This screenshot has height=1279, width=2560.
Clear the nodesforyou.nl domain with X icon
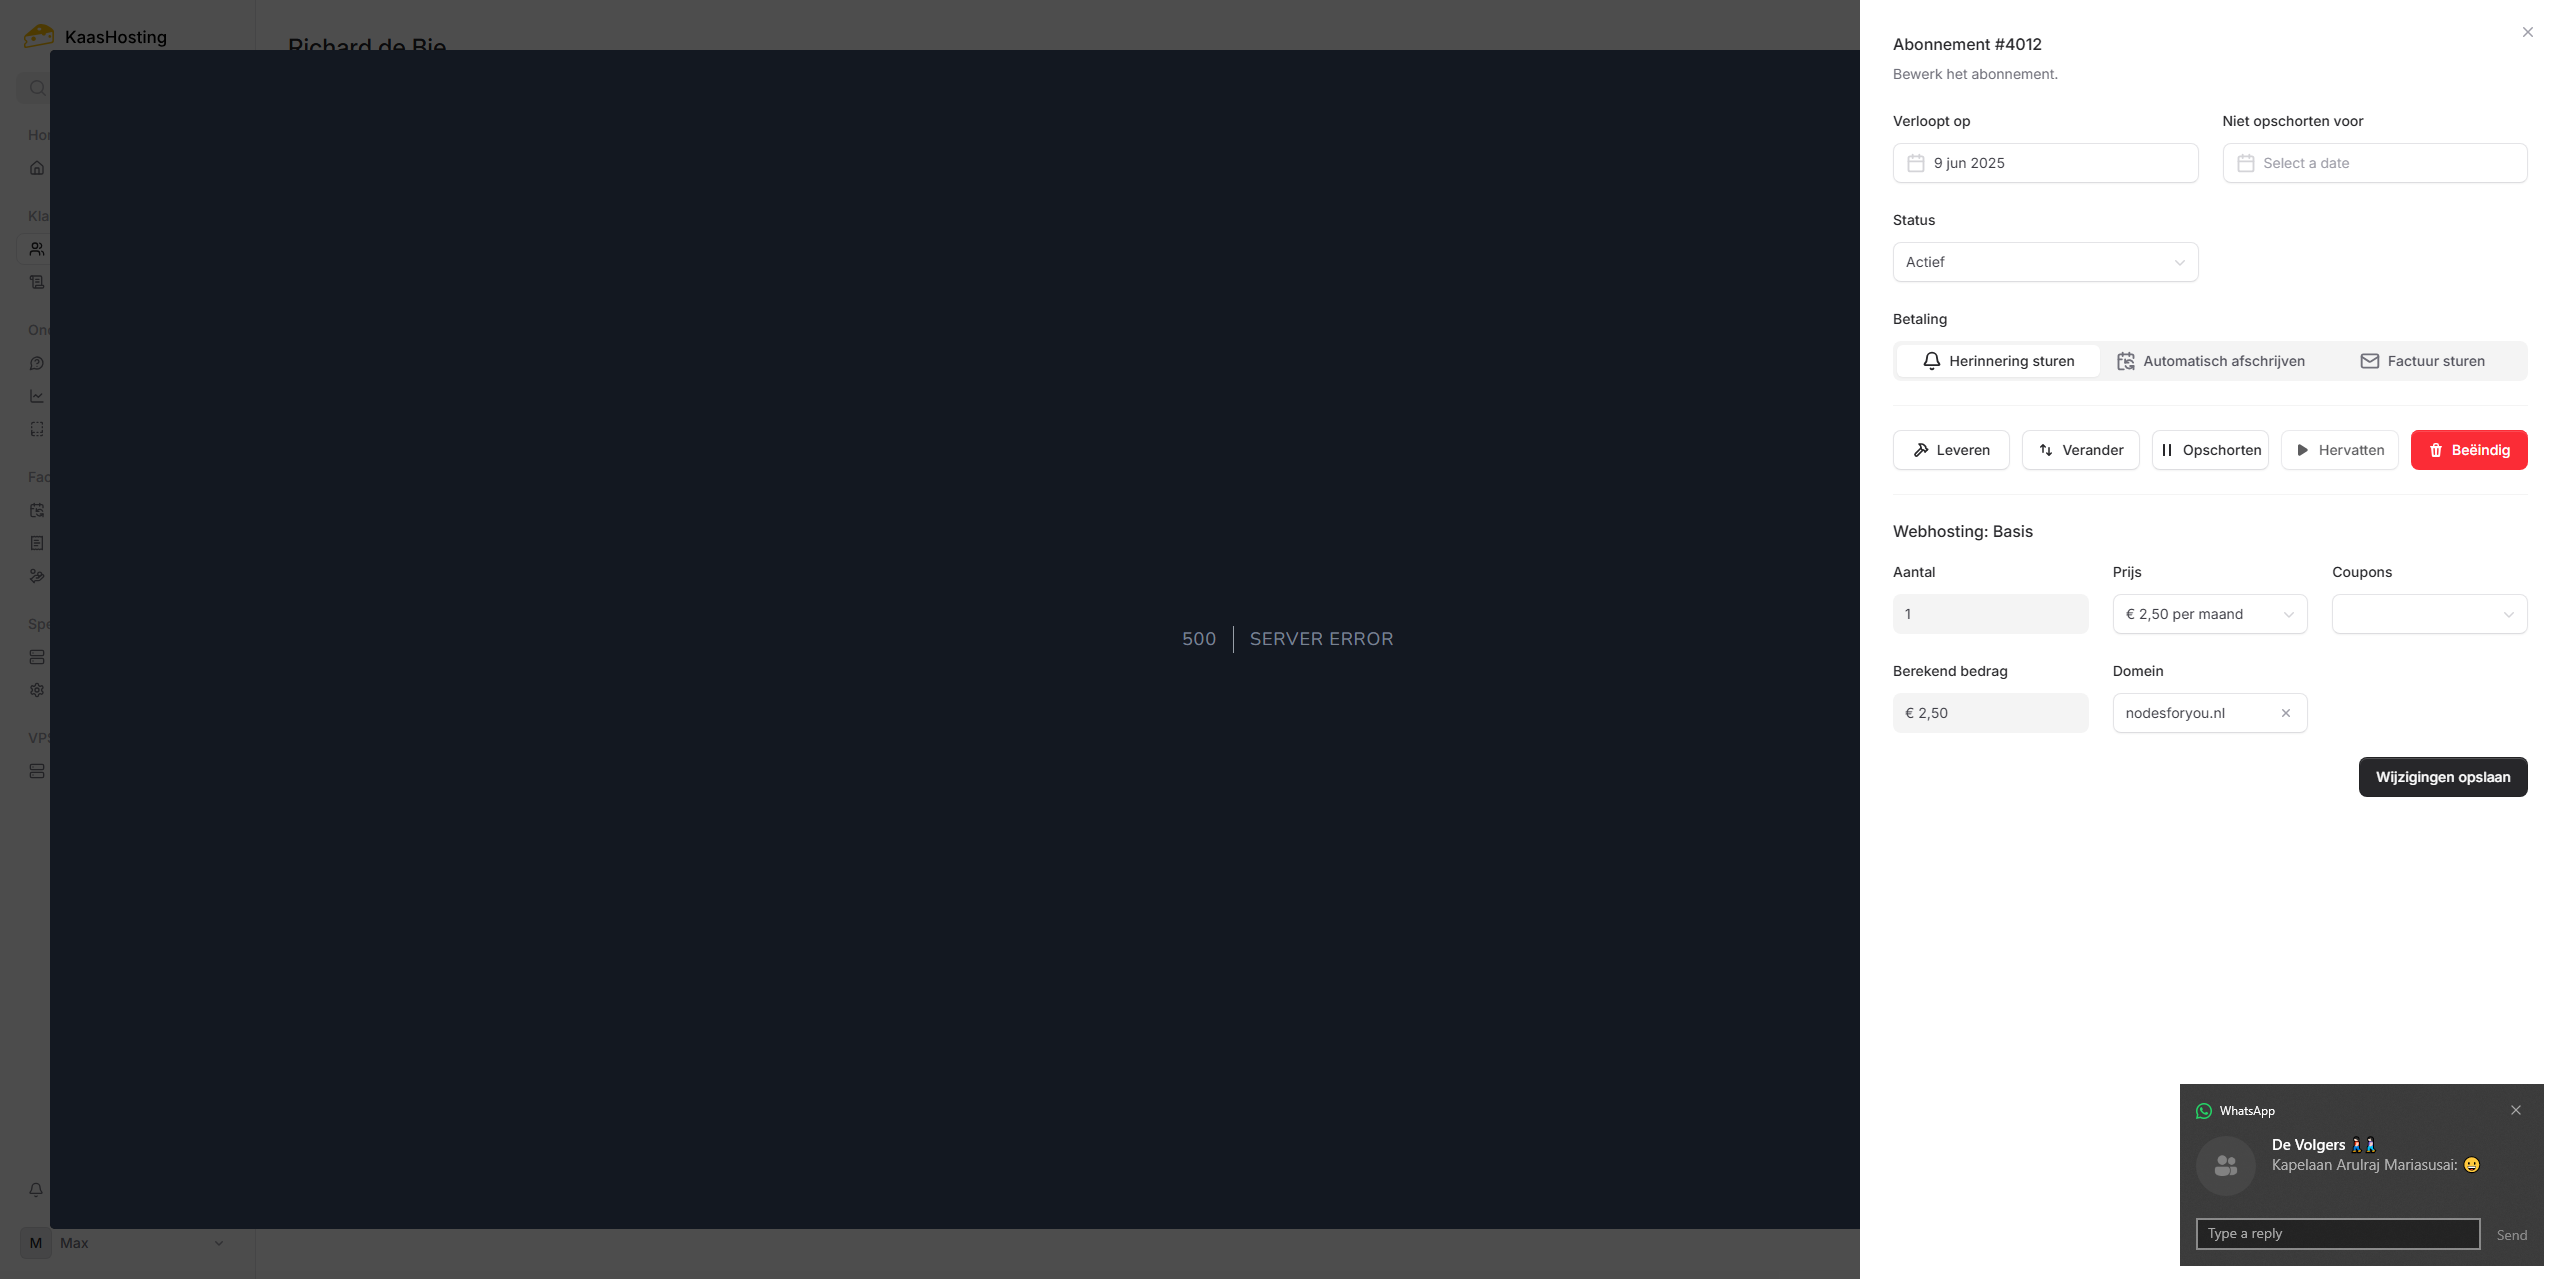click(2285, 713)
